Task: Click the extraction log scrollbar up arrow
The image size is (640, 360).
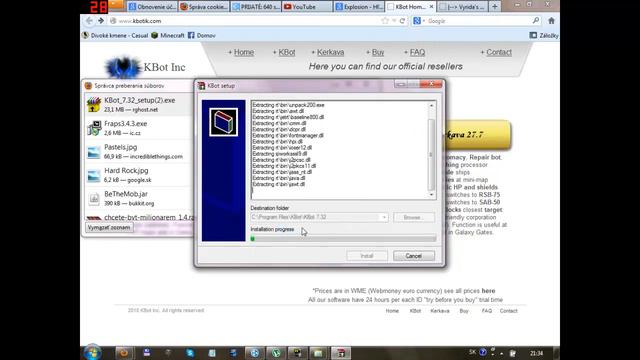Action: pyautogui.click(x=431, y=105)
